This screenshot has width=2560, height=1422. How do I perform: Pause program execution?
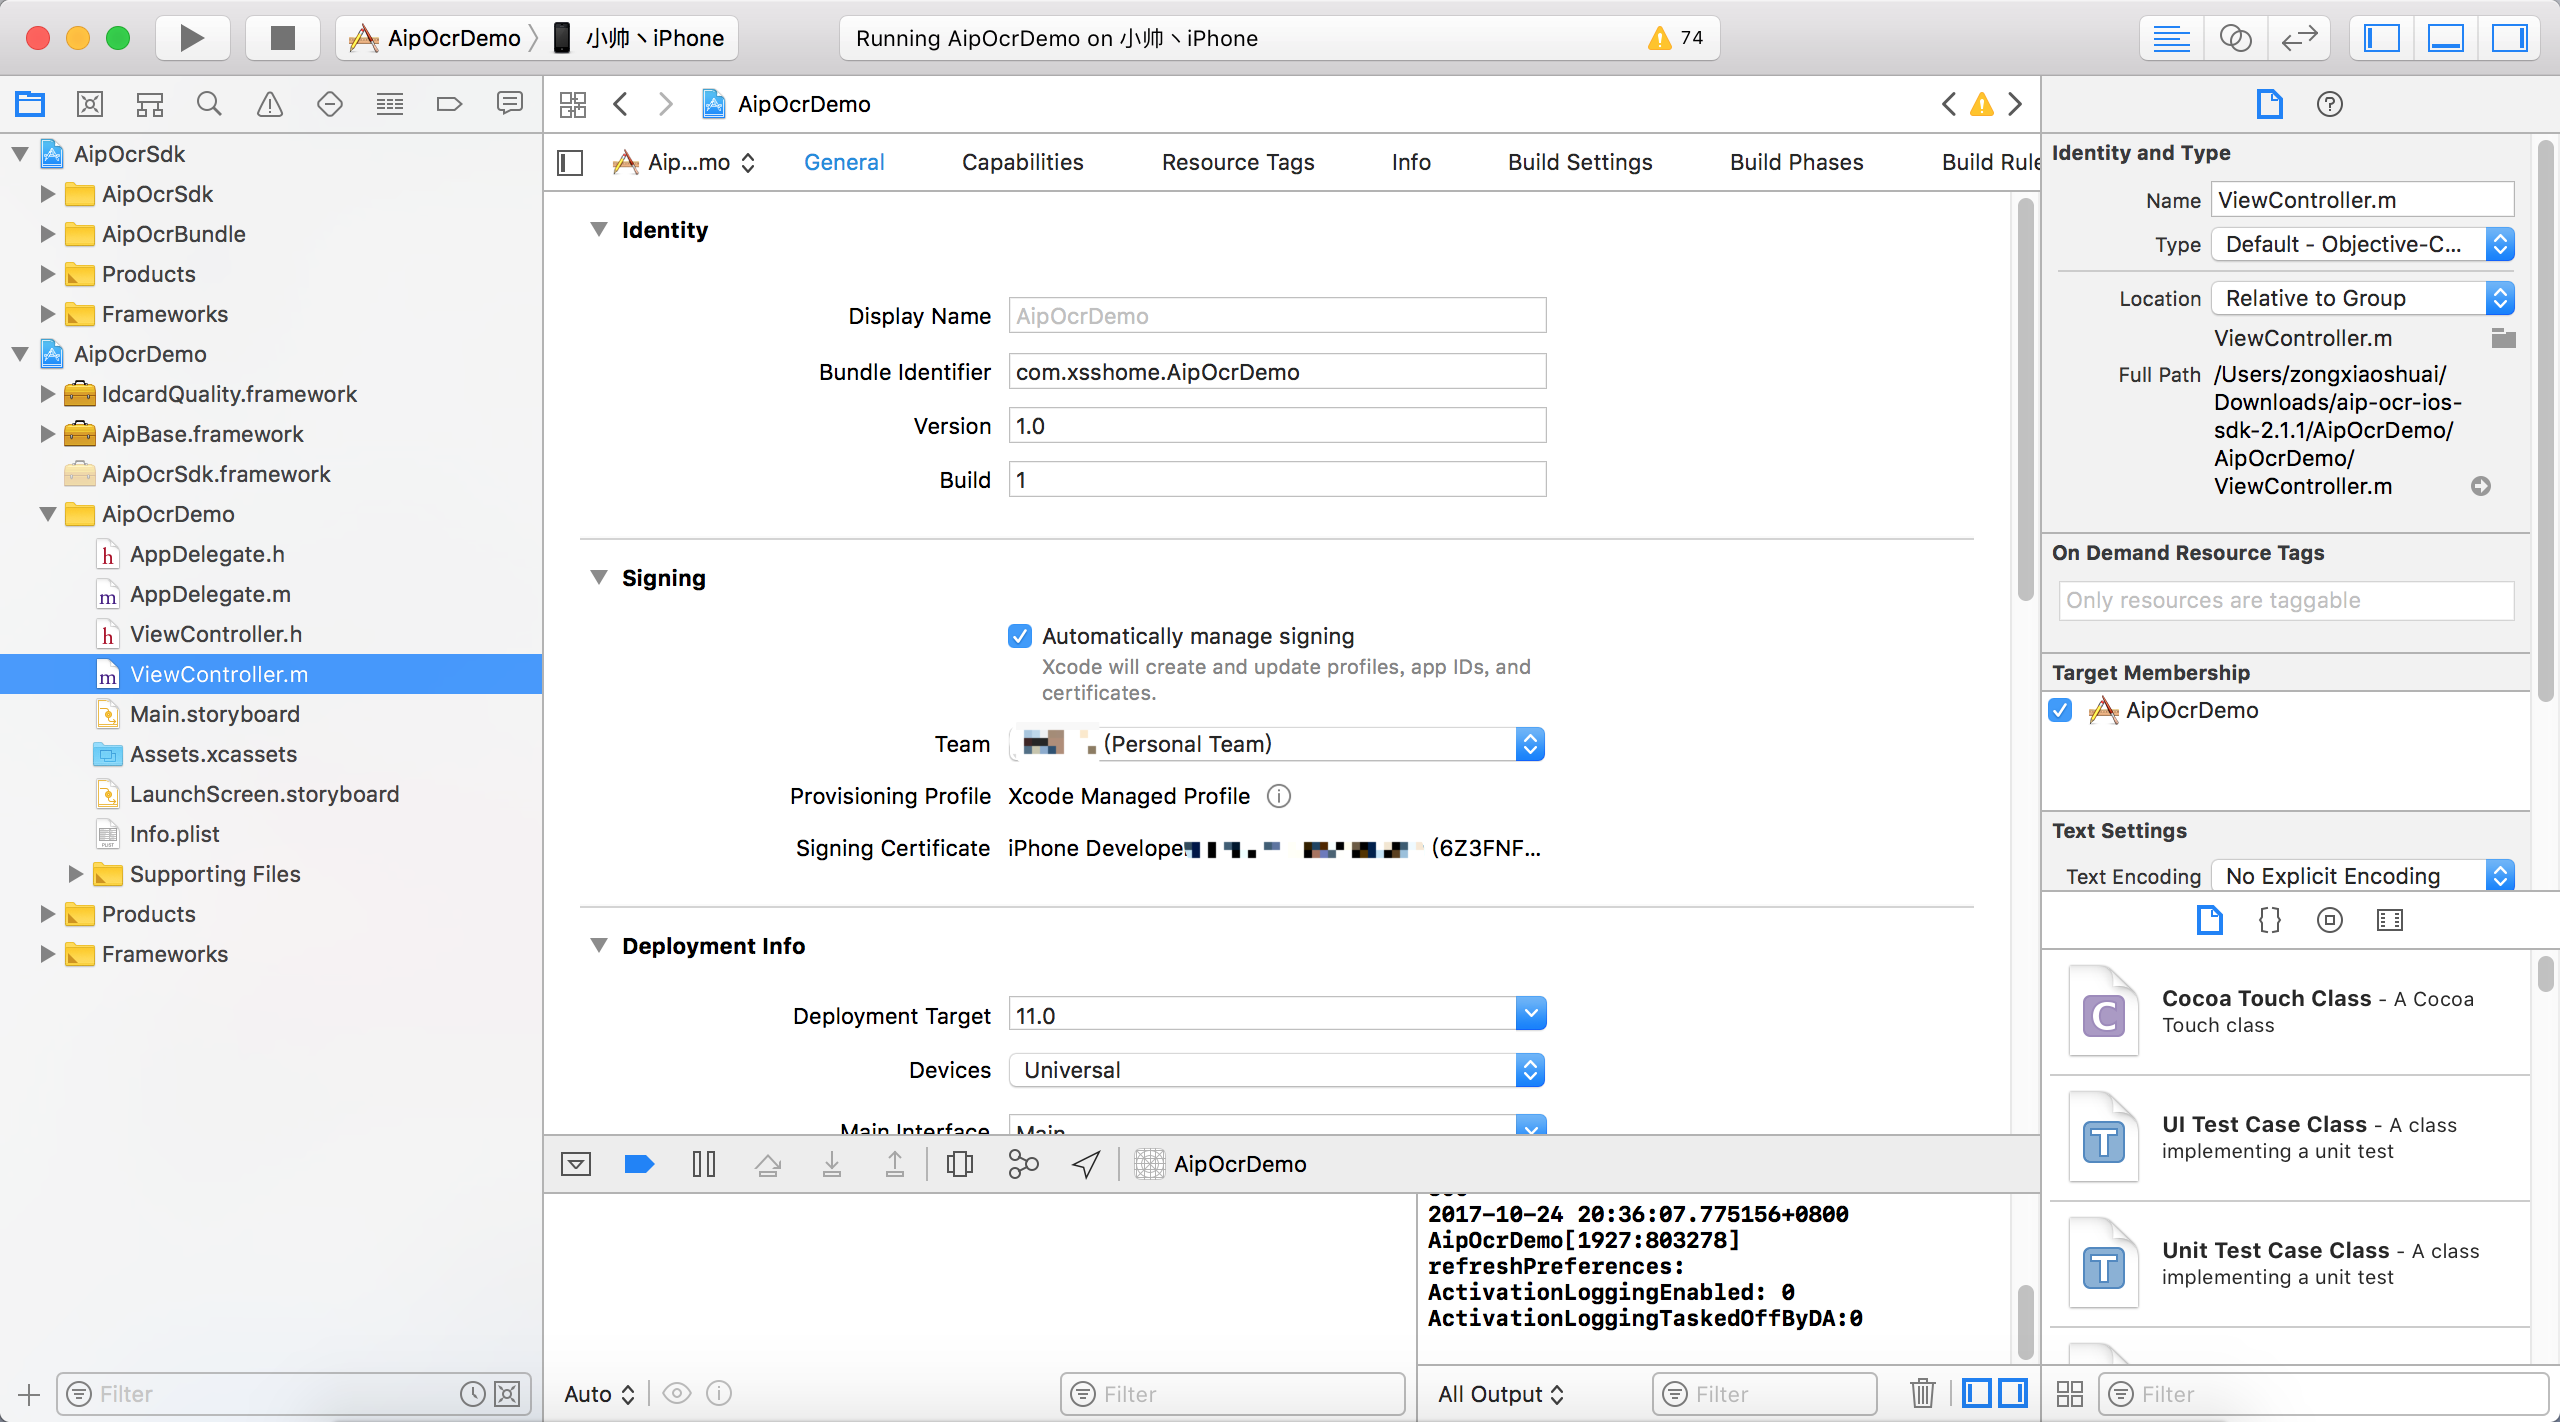(704, 1164)
